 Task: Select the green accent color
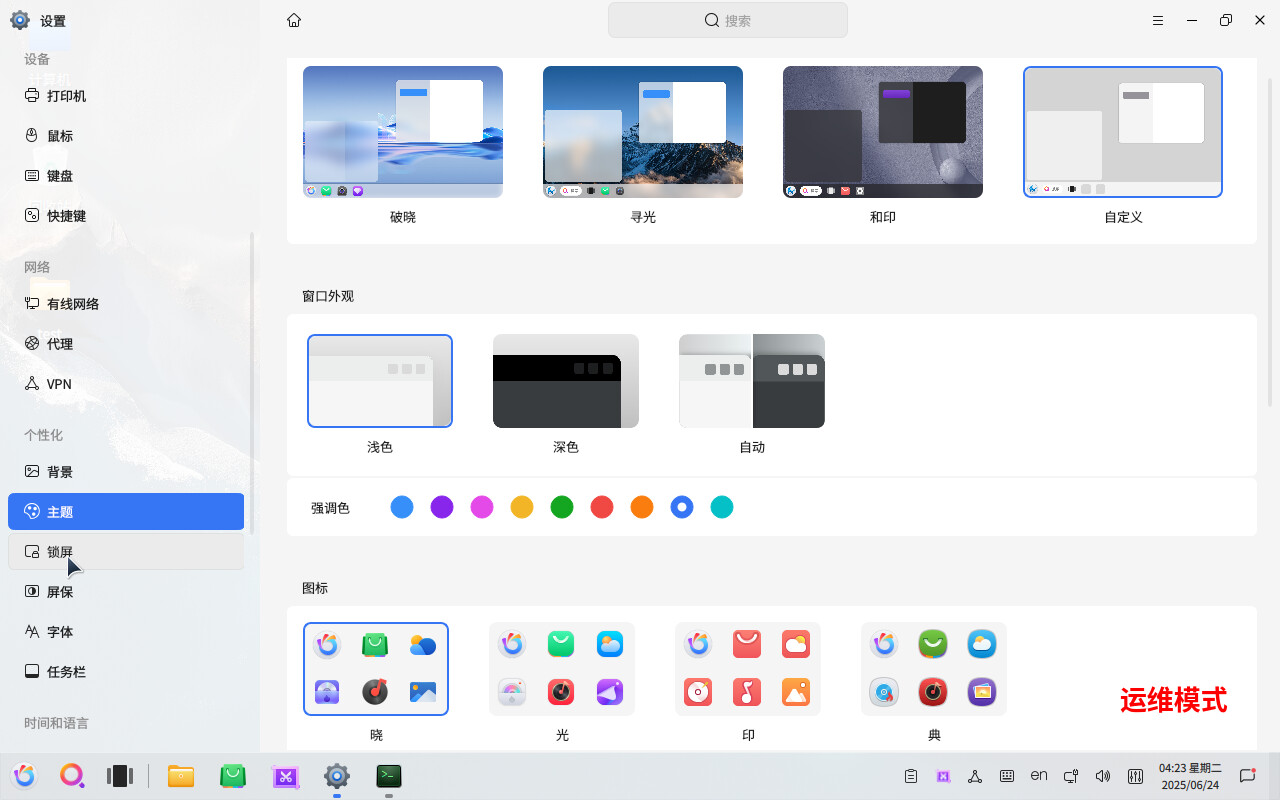click(x=561, y=507)
